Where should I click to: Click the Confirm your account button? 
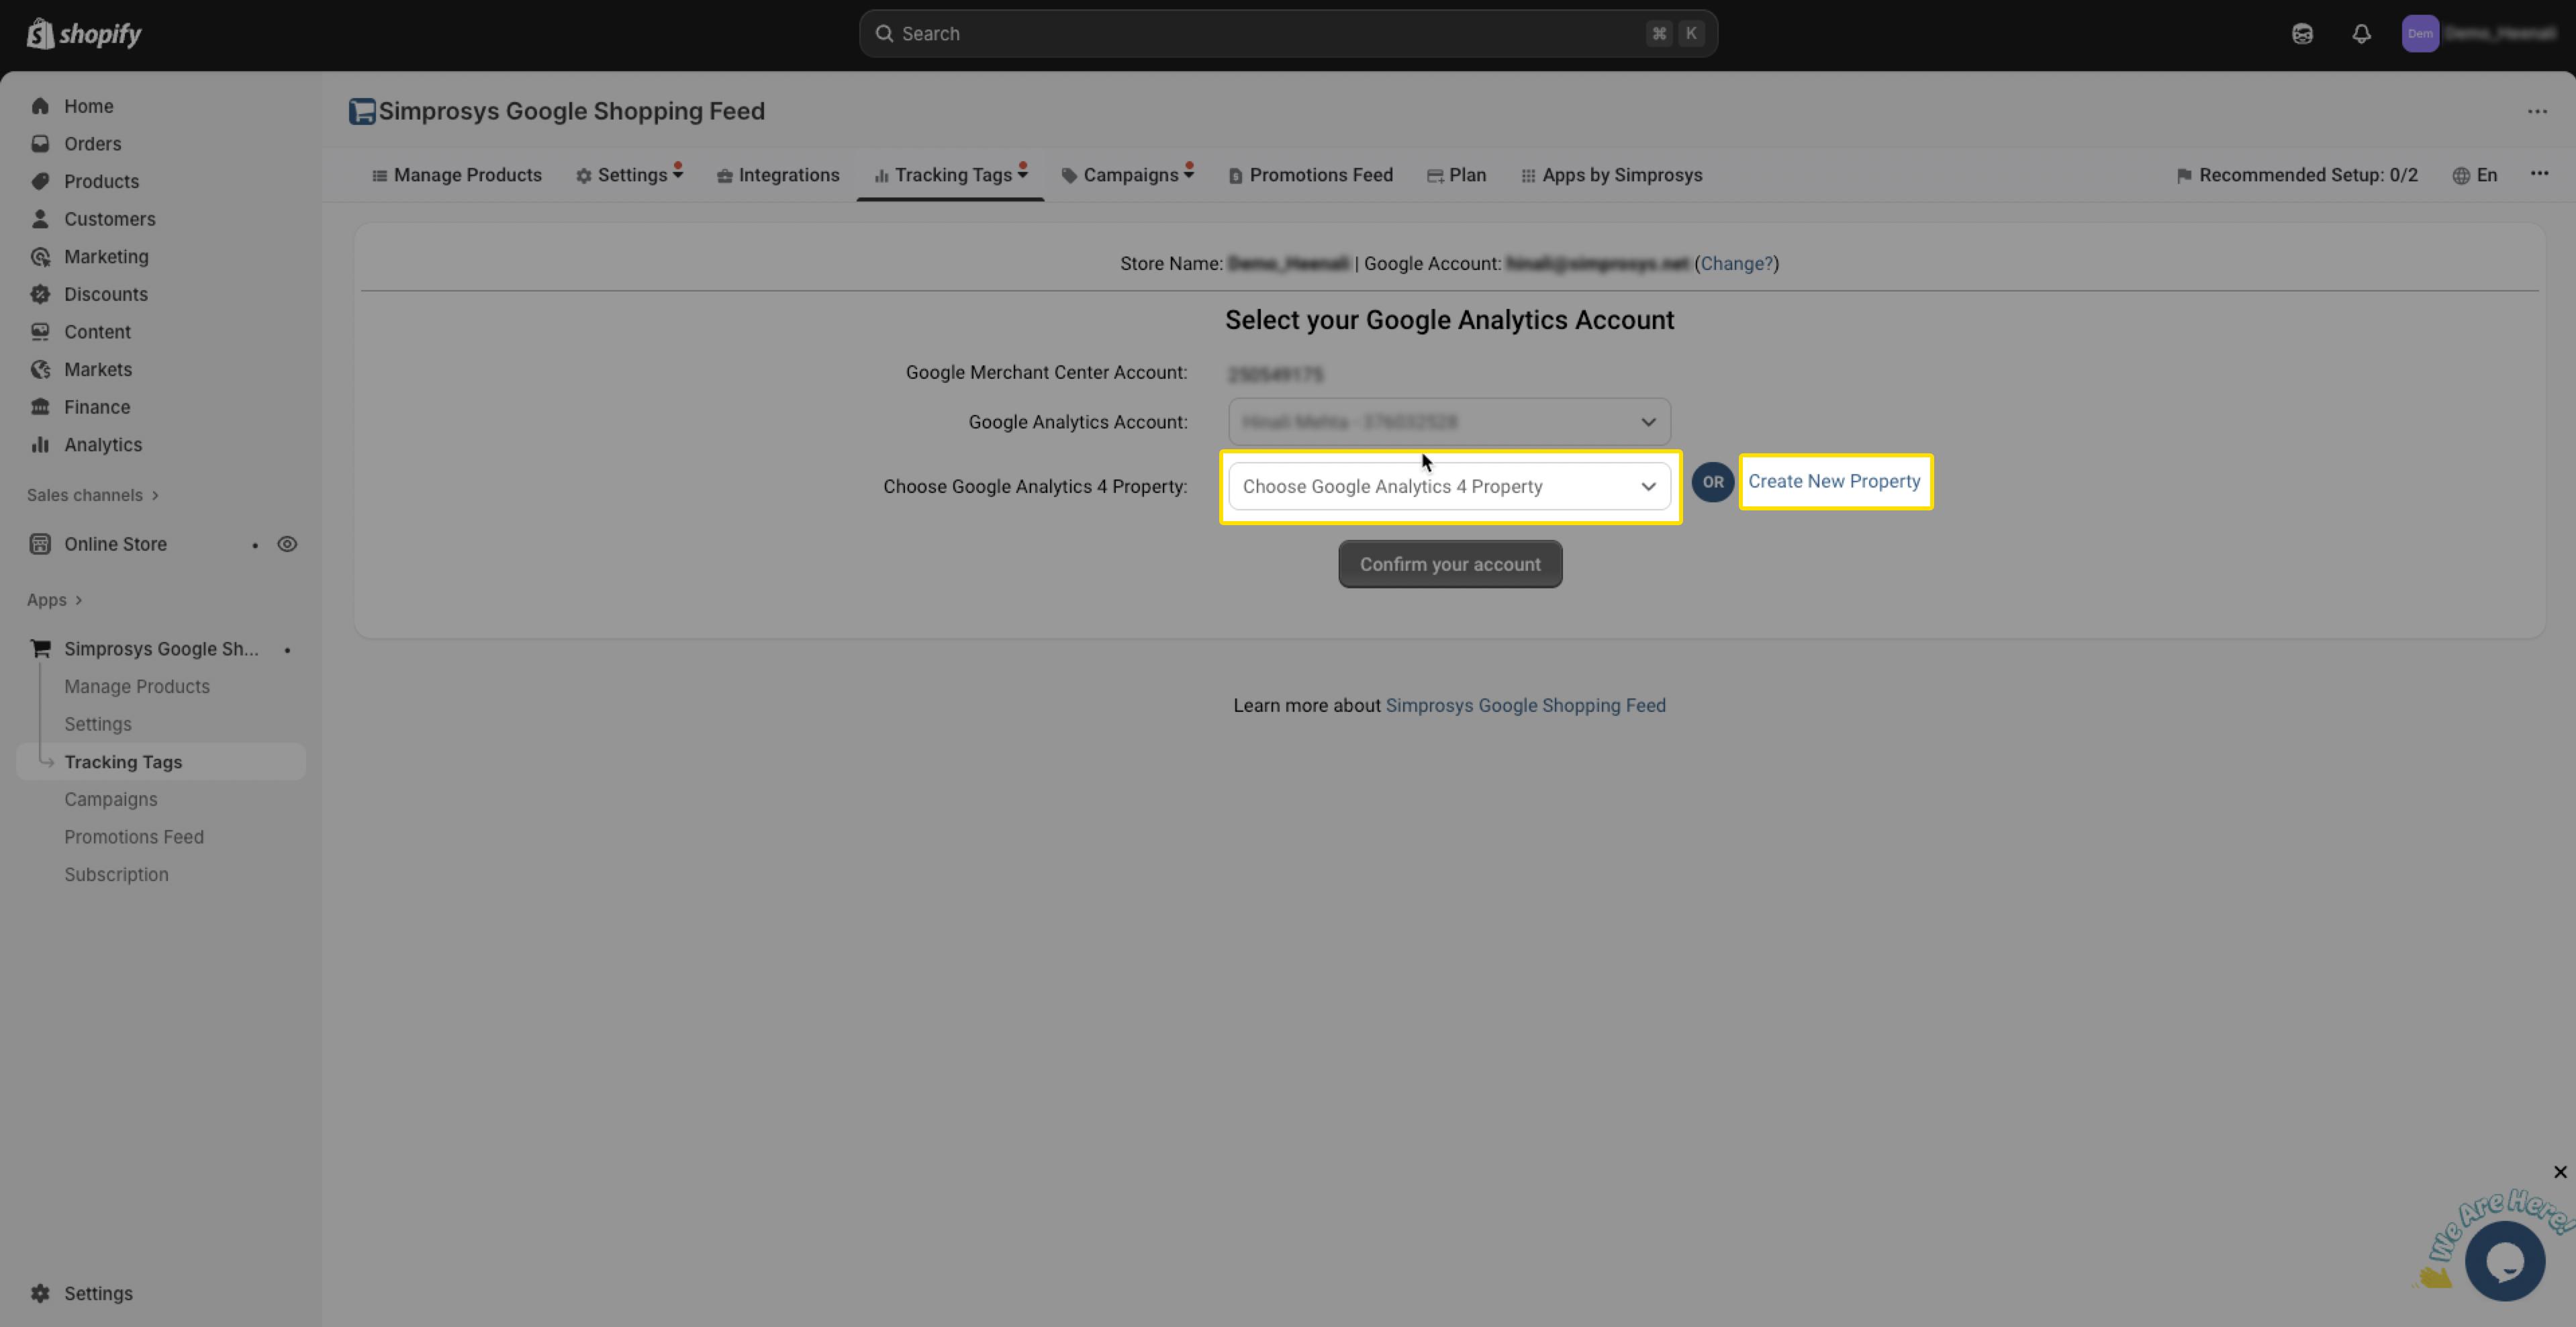click(x=1449, y=565)
